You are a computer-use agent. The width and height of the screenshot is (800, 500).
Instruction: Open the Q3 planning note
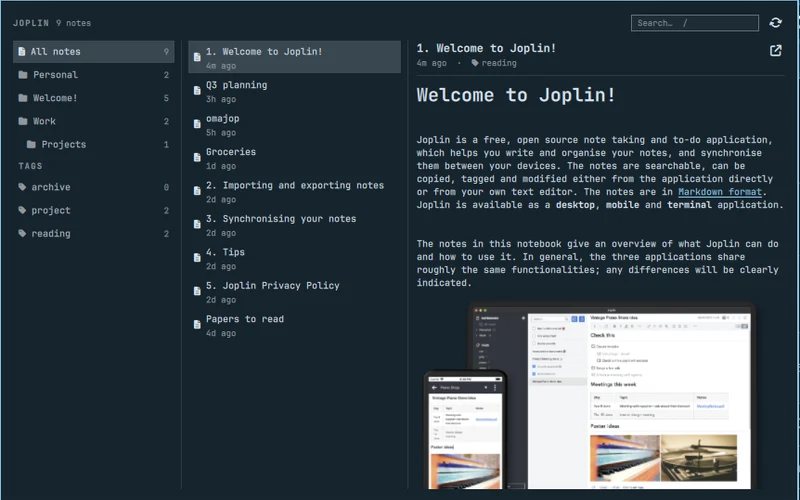tap(294, 91)
